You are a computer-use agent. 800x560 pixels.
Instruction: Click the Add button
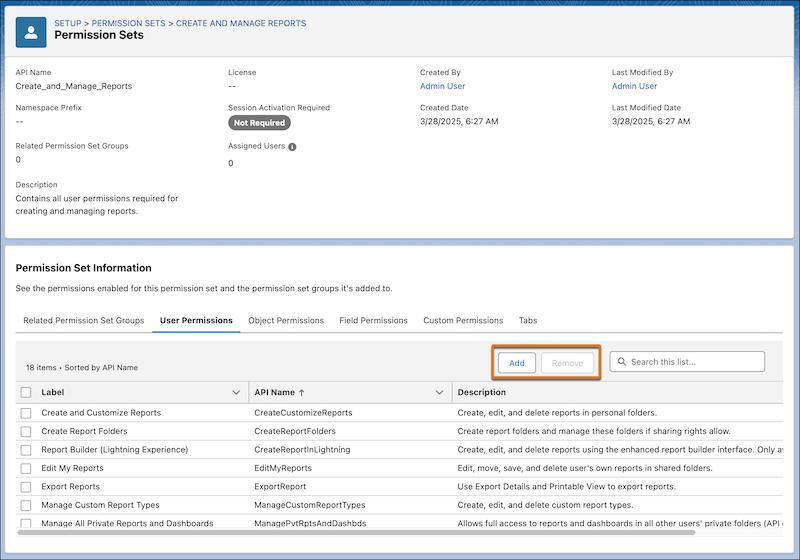click(517, 363)
